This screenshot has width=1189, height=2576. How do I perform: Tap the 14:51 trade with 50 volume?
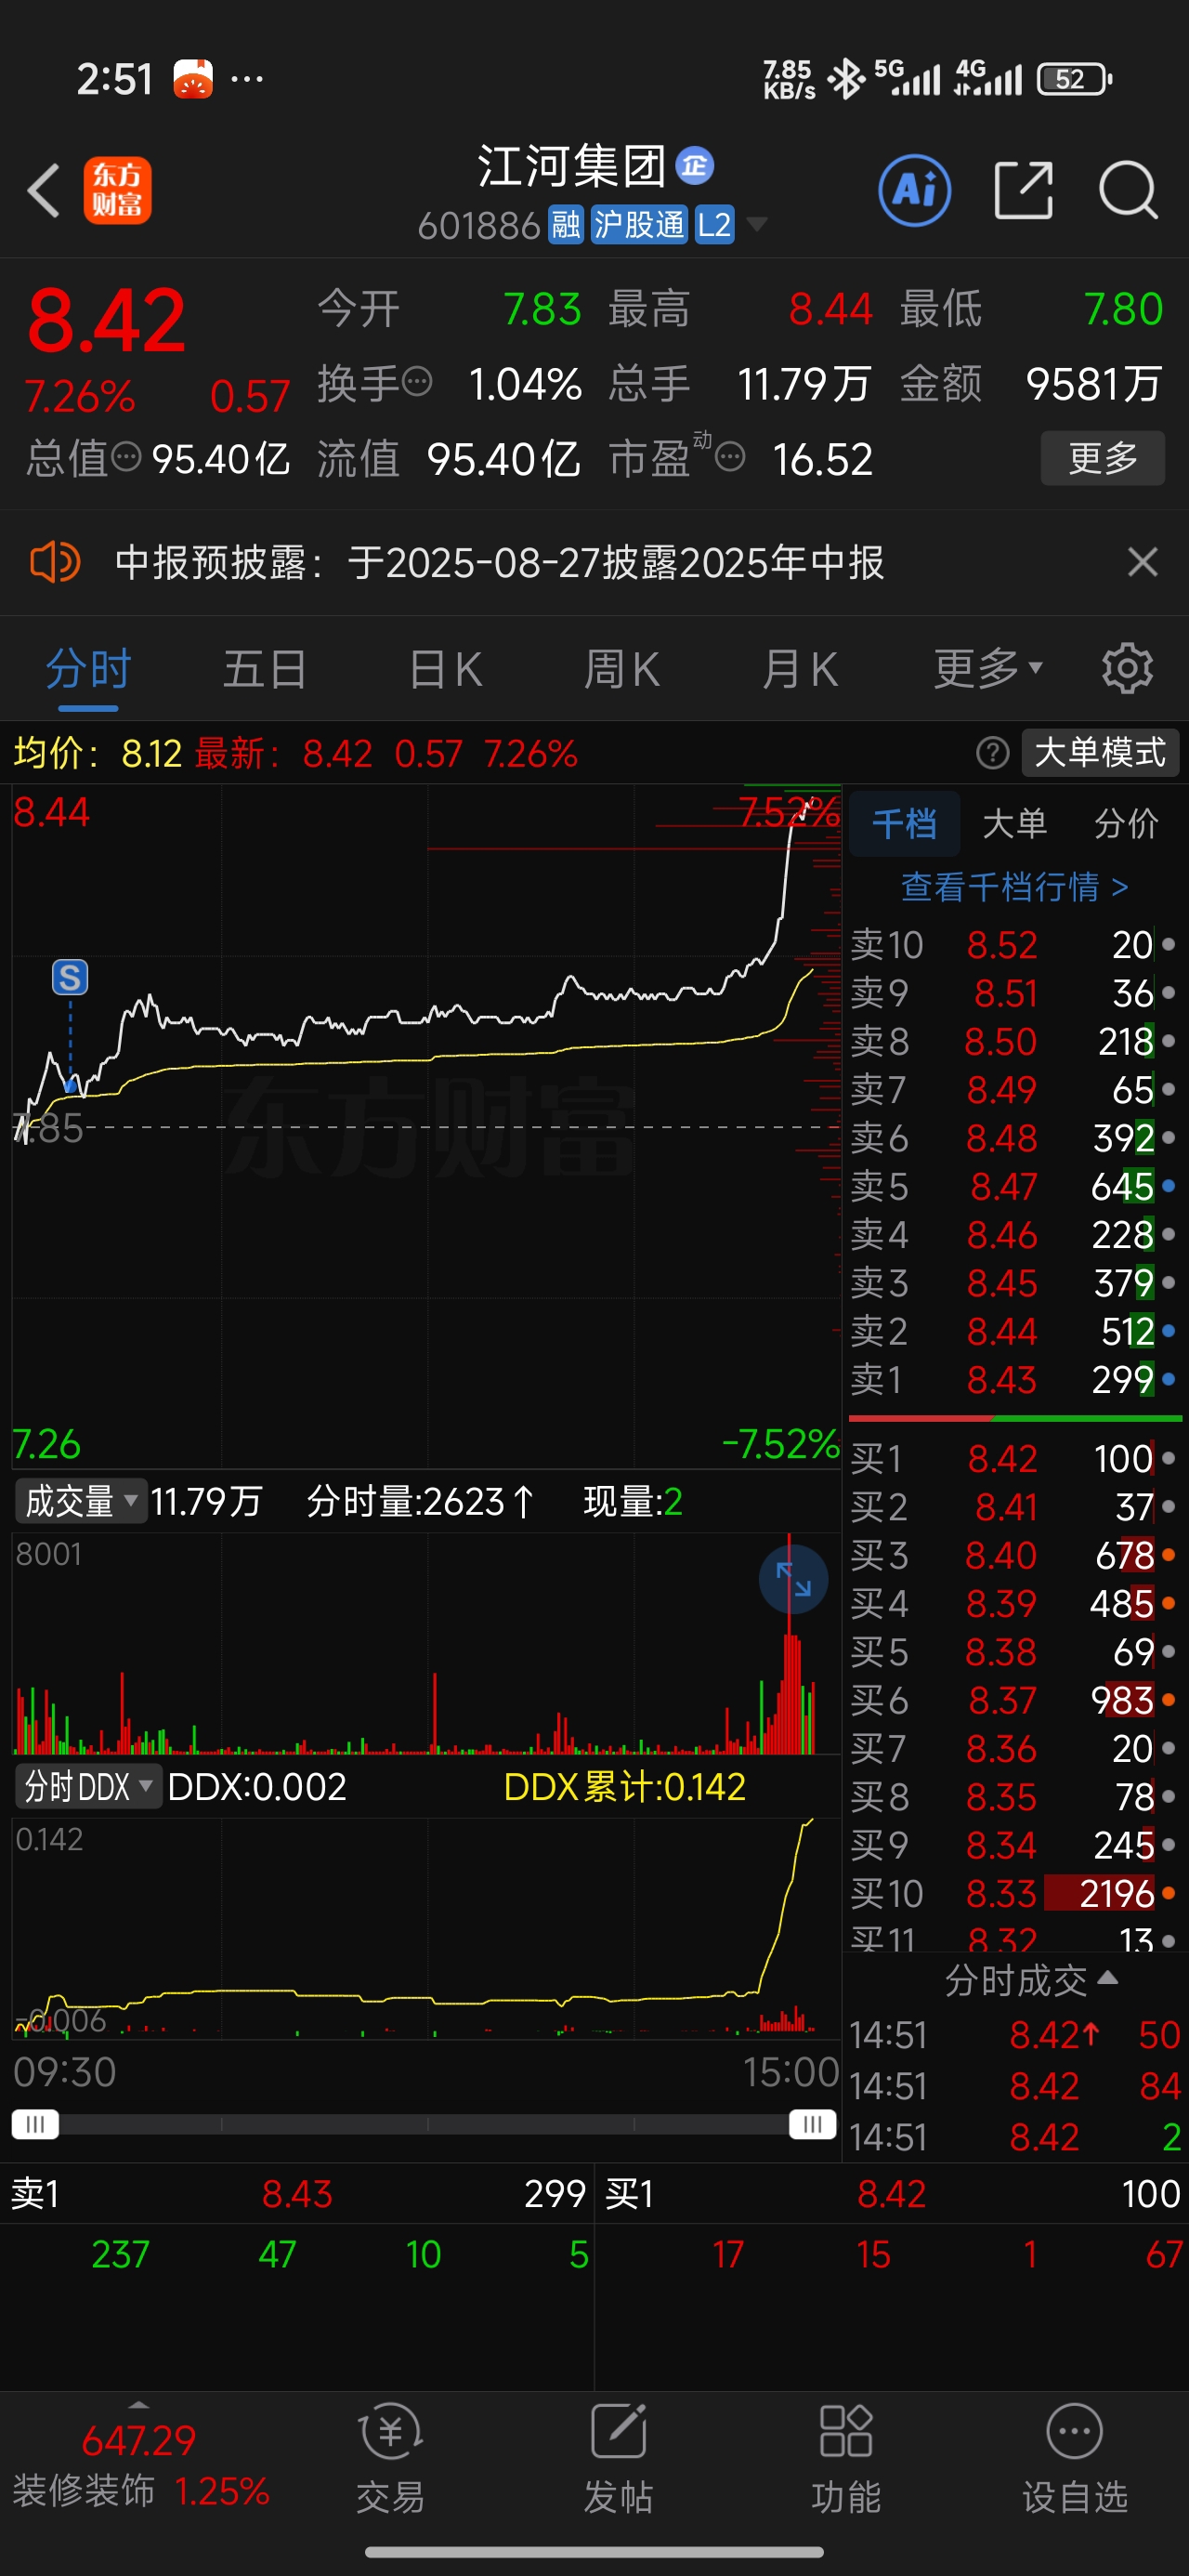[x=1014, y=2034]
